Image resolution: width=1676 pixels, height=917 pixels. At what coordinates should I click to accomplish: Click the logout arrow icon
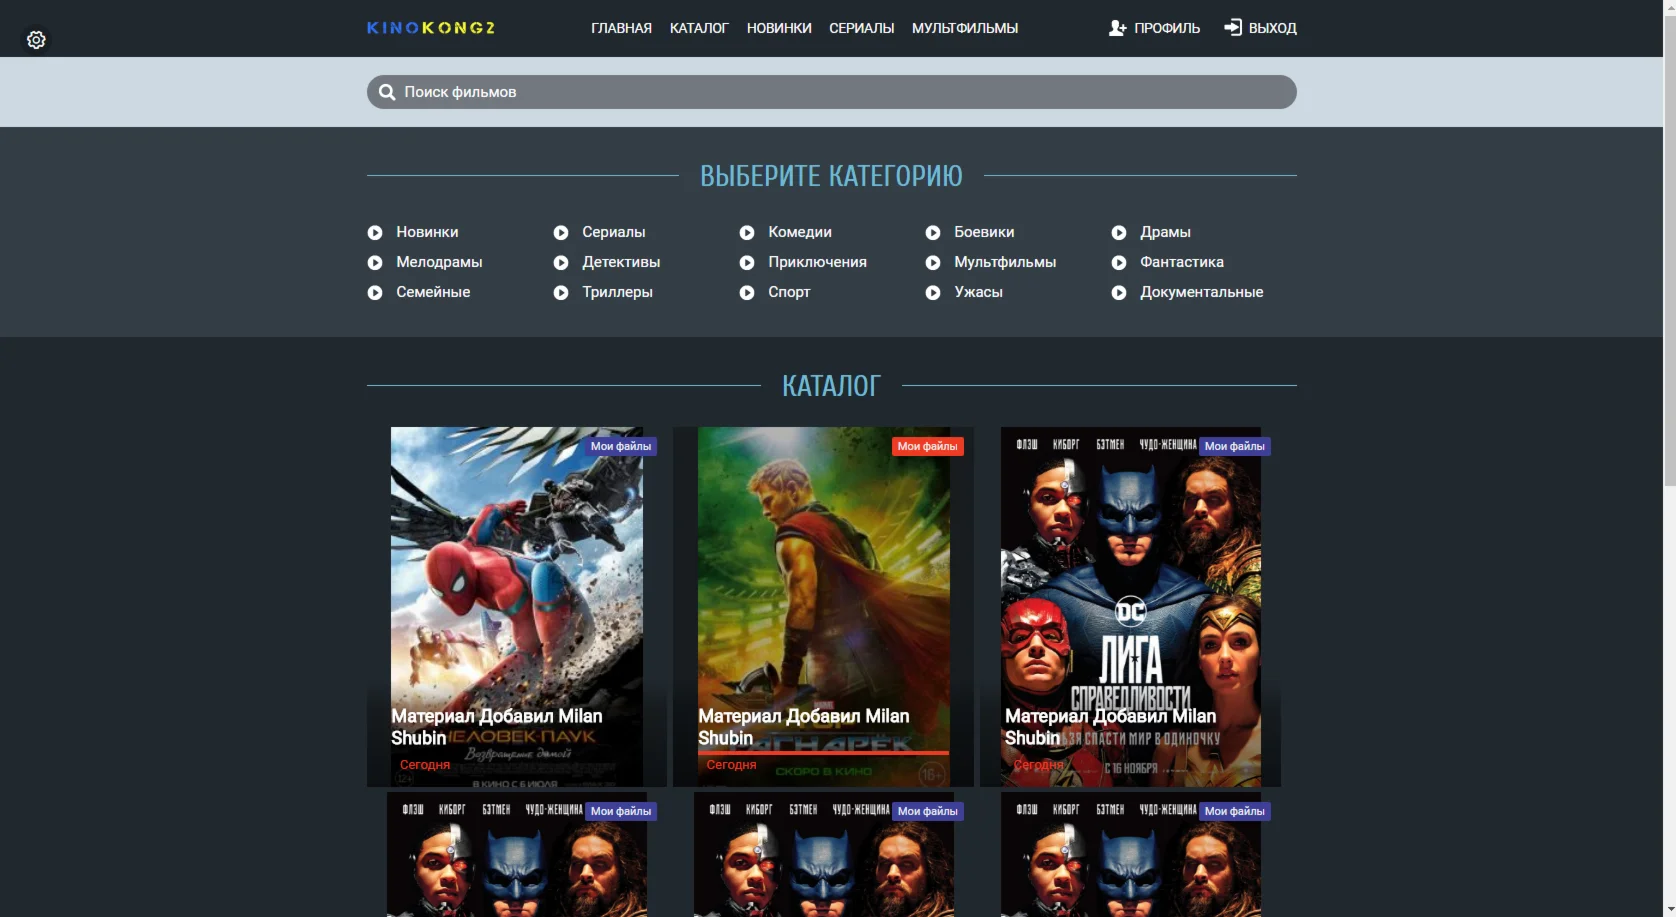[1233, 28]
